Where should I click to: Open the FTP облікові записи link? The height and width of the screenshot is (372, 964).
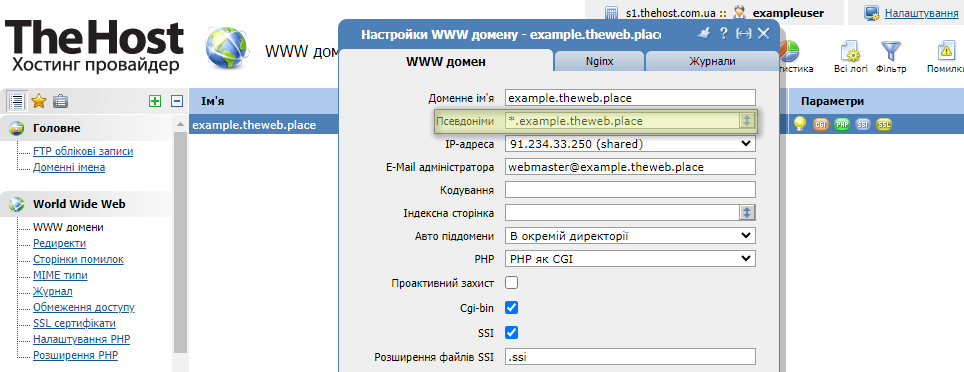(83, 151)
